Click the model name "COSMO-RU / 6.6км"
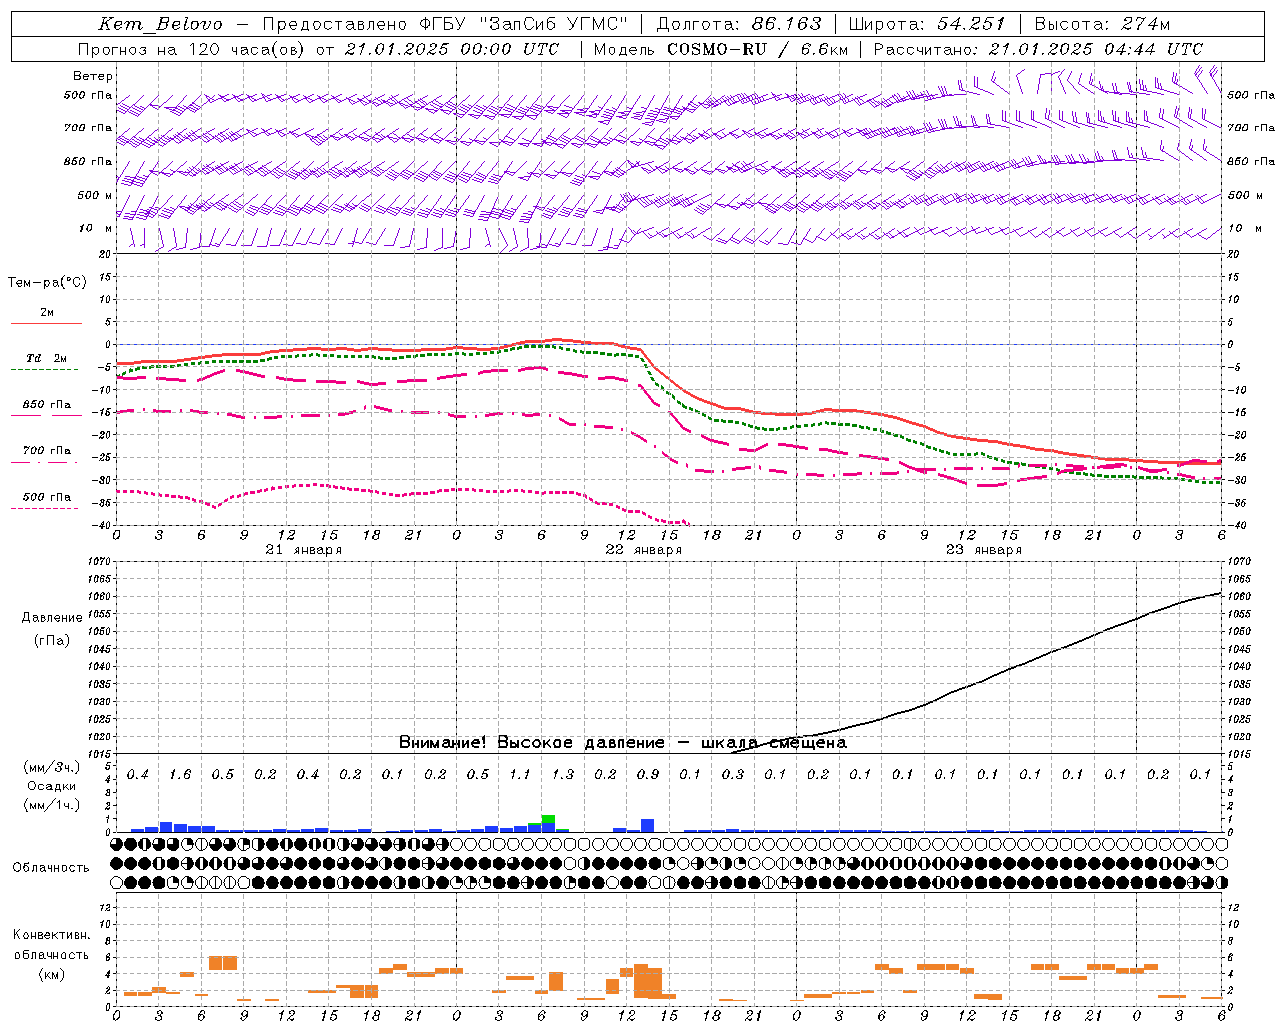 [x=758, y=49]
